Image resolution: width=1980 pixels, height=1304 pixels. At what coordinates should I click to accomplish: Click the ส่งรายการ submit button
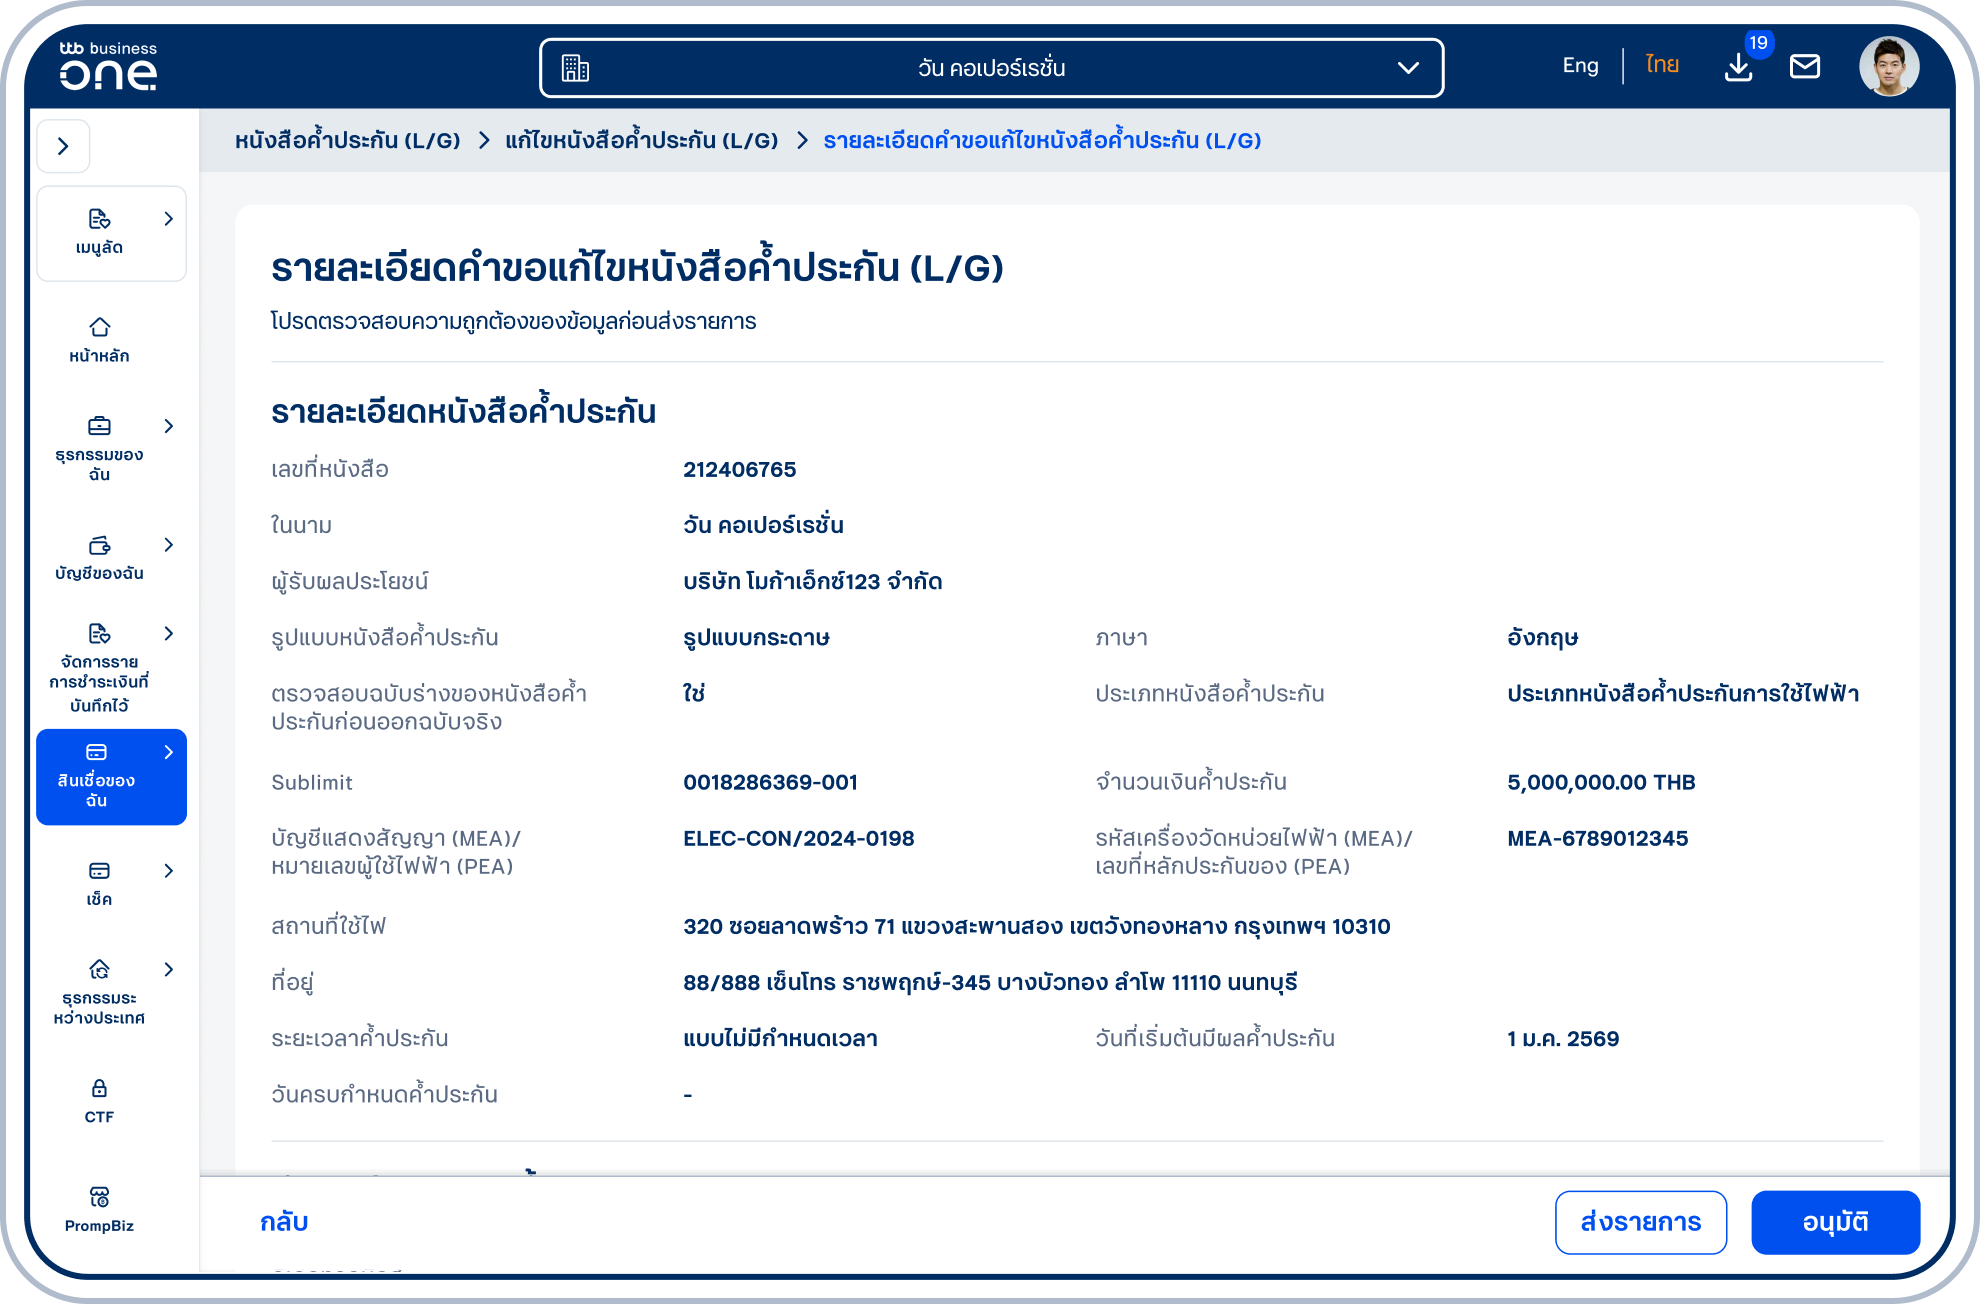tap(1641, 1222)
